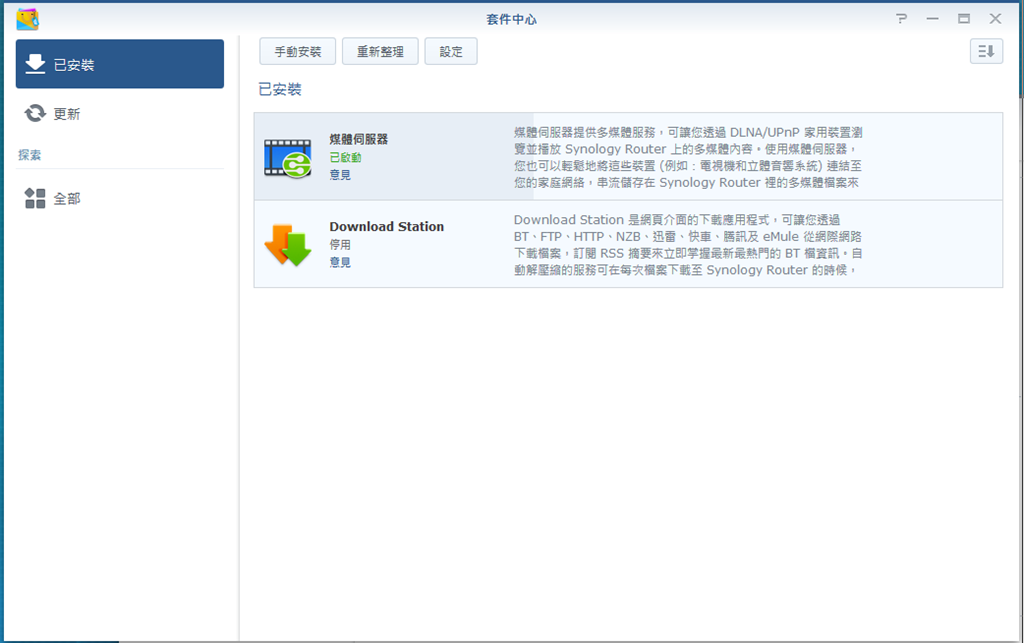The width and height of the screenshot is (1024, 643).
Task: Click the 已安裝 section heading
Action: (280, 89)
